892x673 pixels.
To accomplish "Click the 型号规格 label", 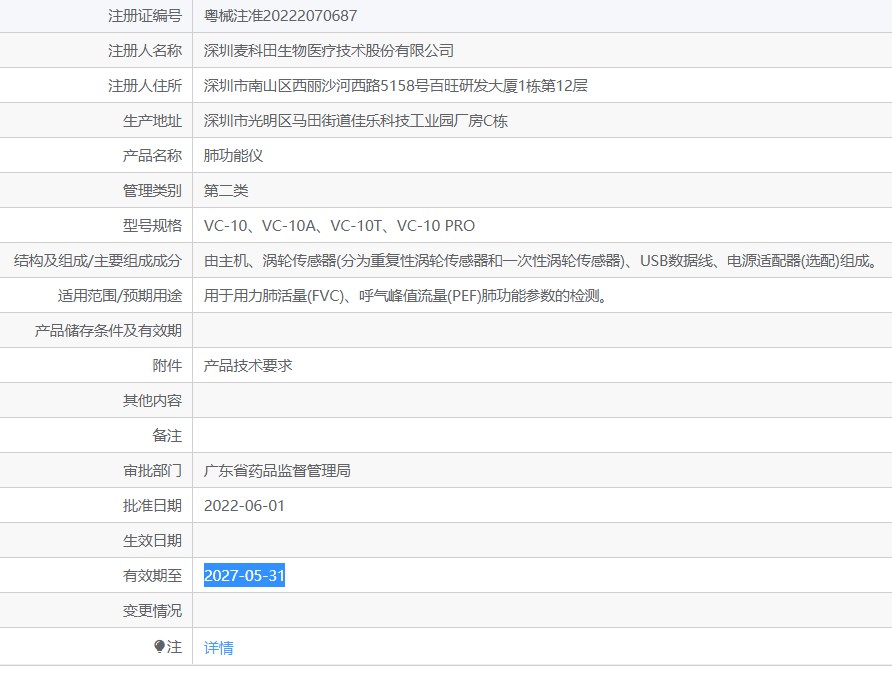I will coord(152,226).
